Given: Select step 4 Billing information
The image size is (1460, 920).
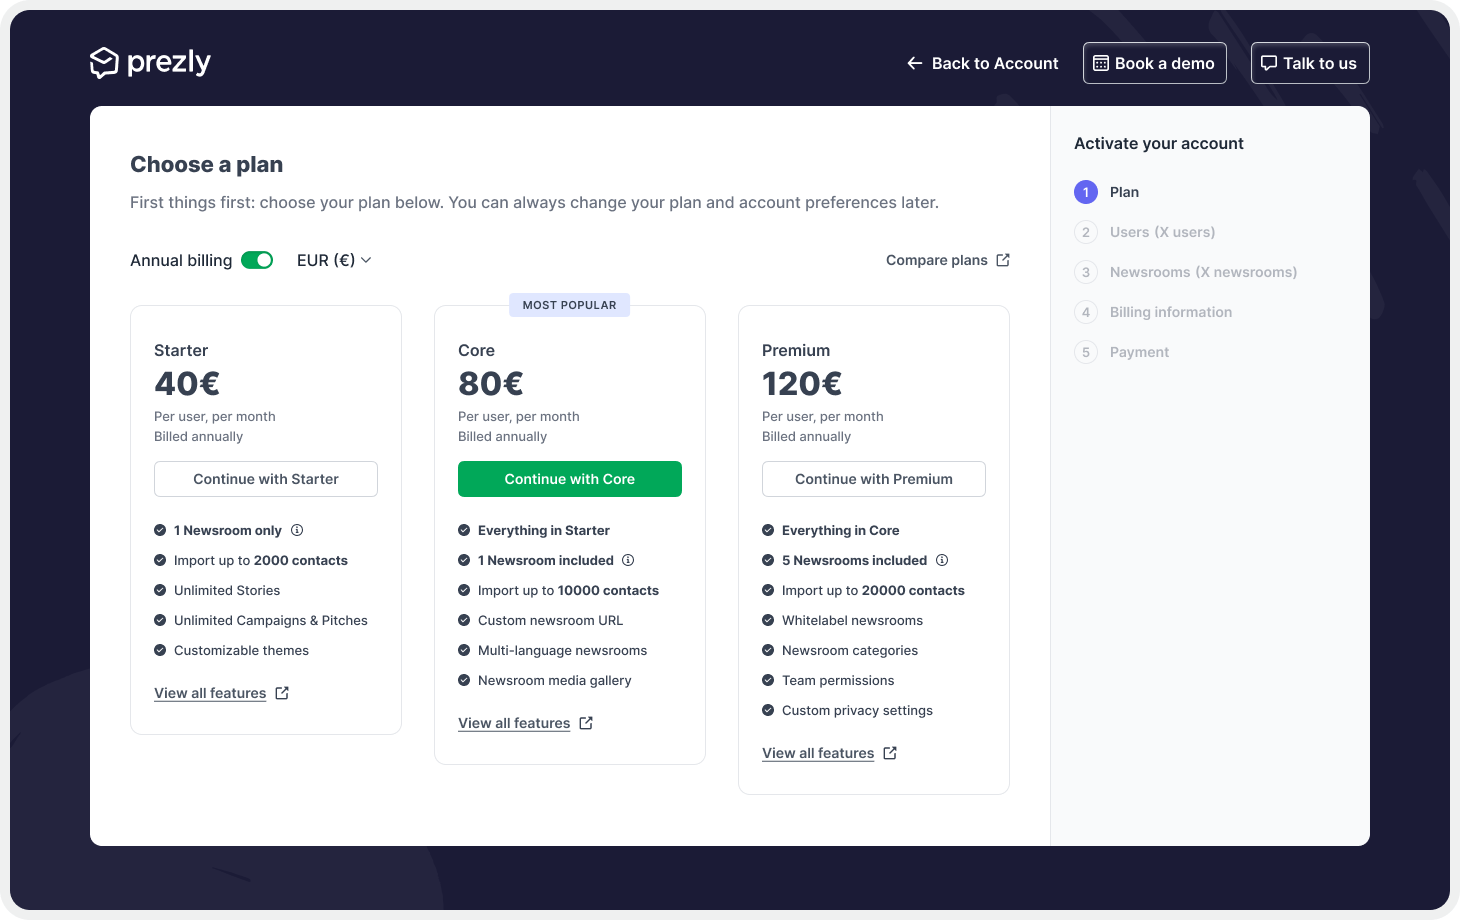Looking at the screenshot, I should pyautogui.click(x=1153, y=312).
